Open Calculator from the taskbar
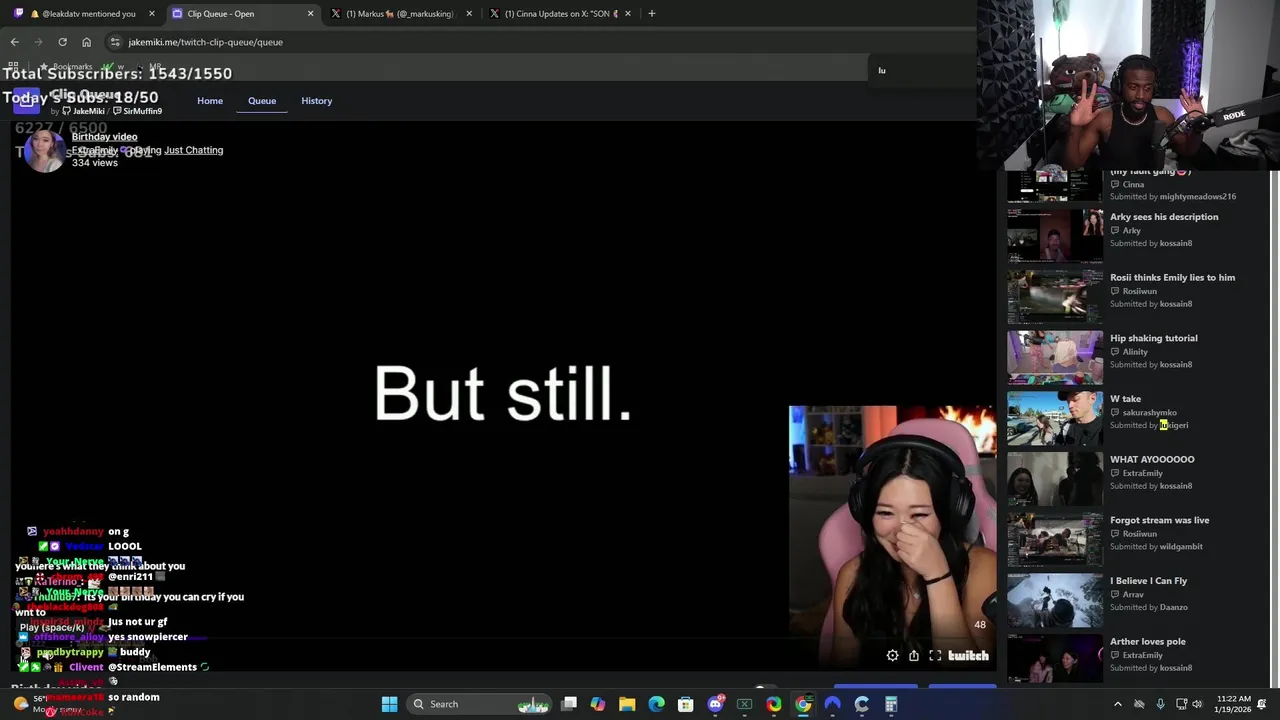The image size is (1280, 720). 891,704
